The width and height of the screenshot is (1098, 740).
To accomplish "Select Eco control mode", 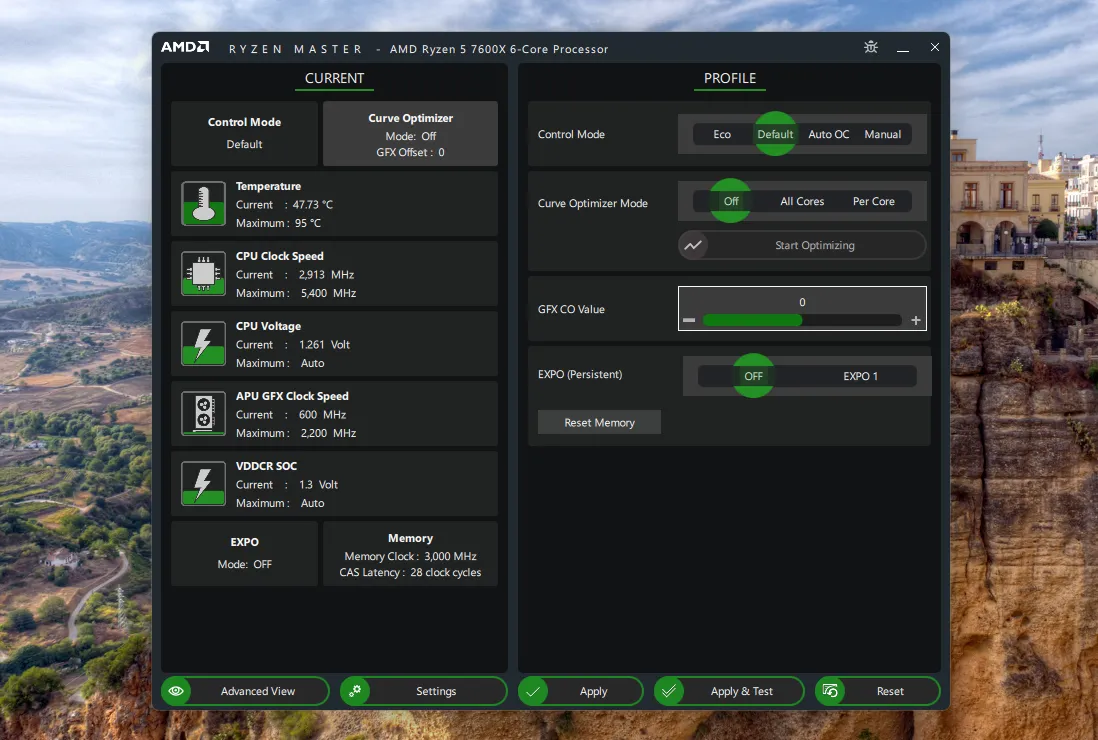I will 722,134.
